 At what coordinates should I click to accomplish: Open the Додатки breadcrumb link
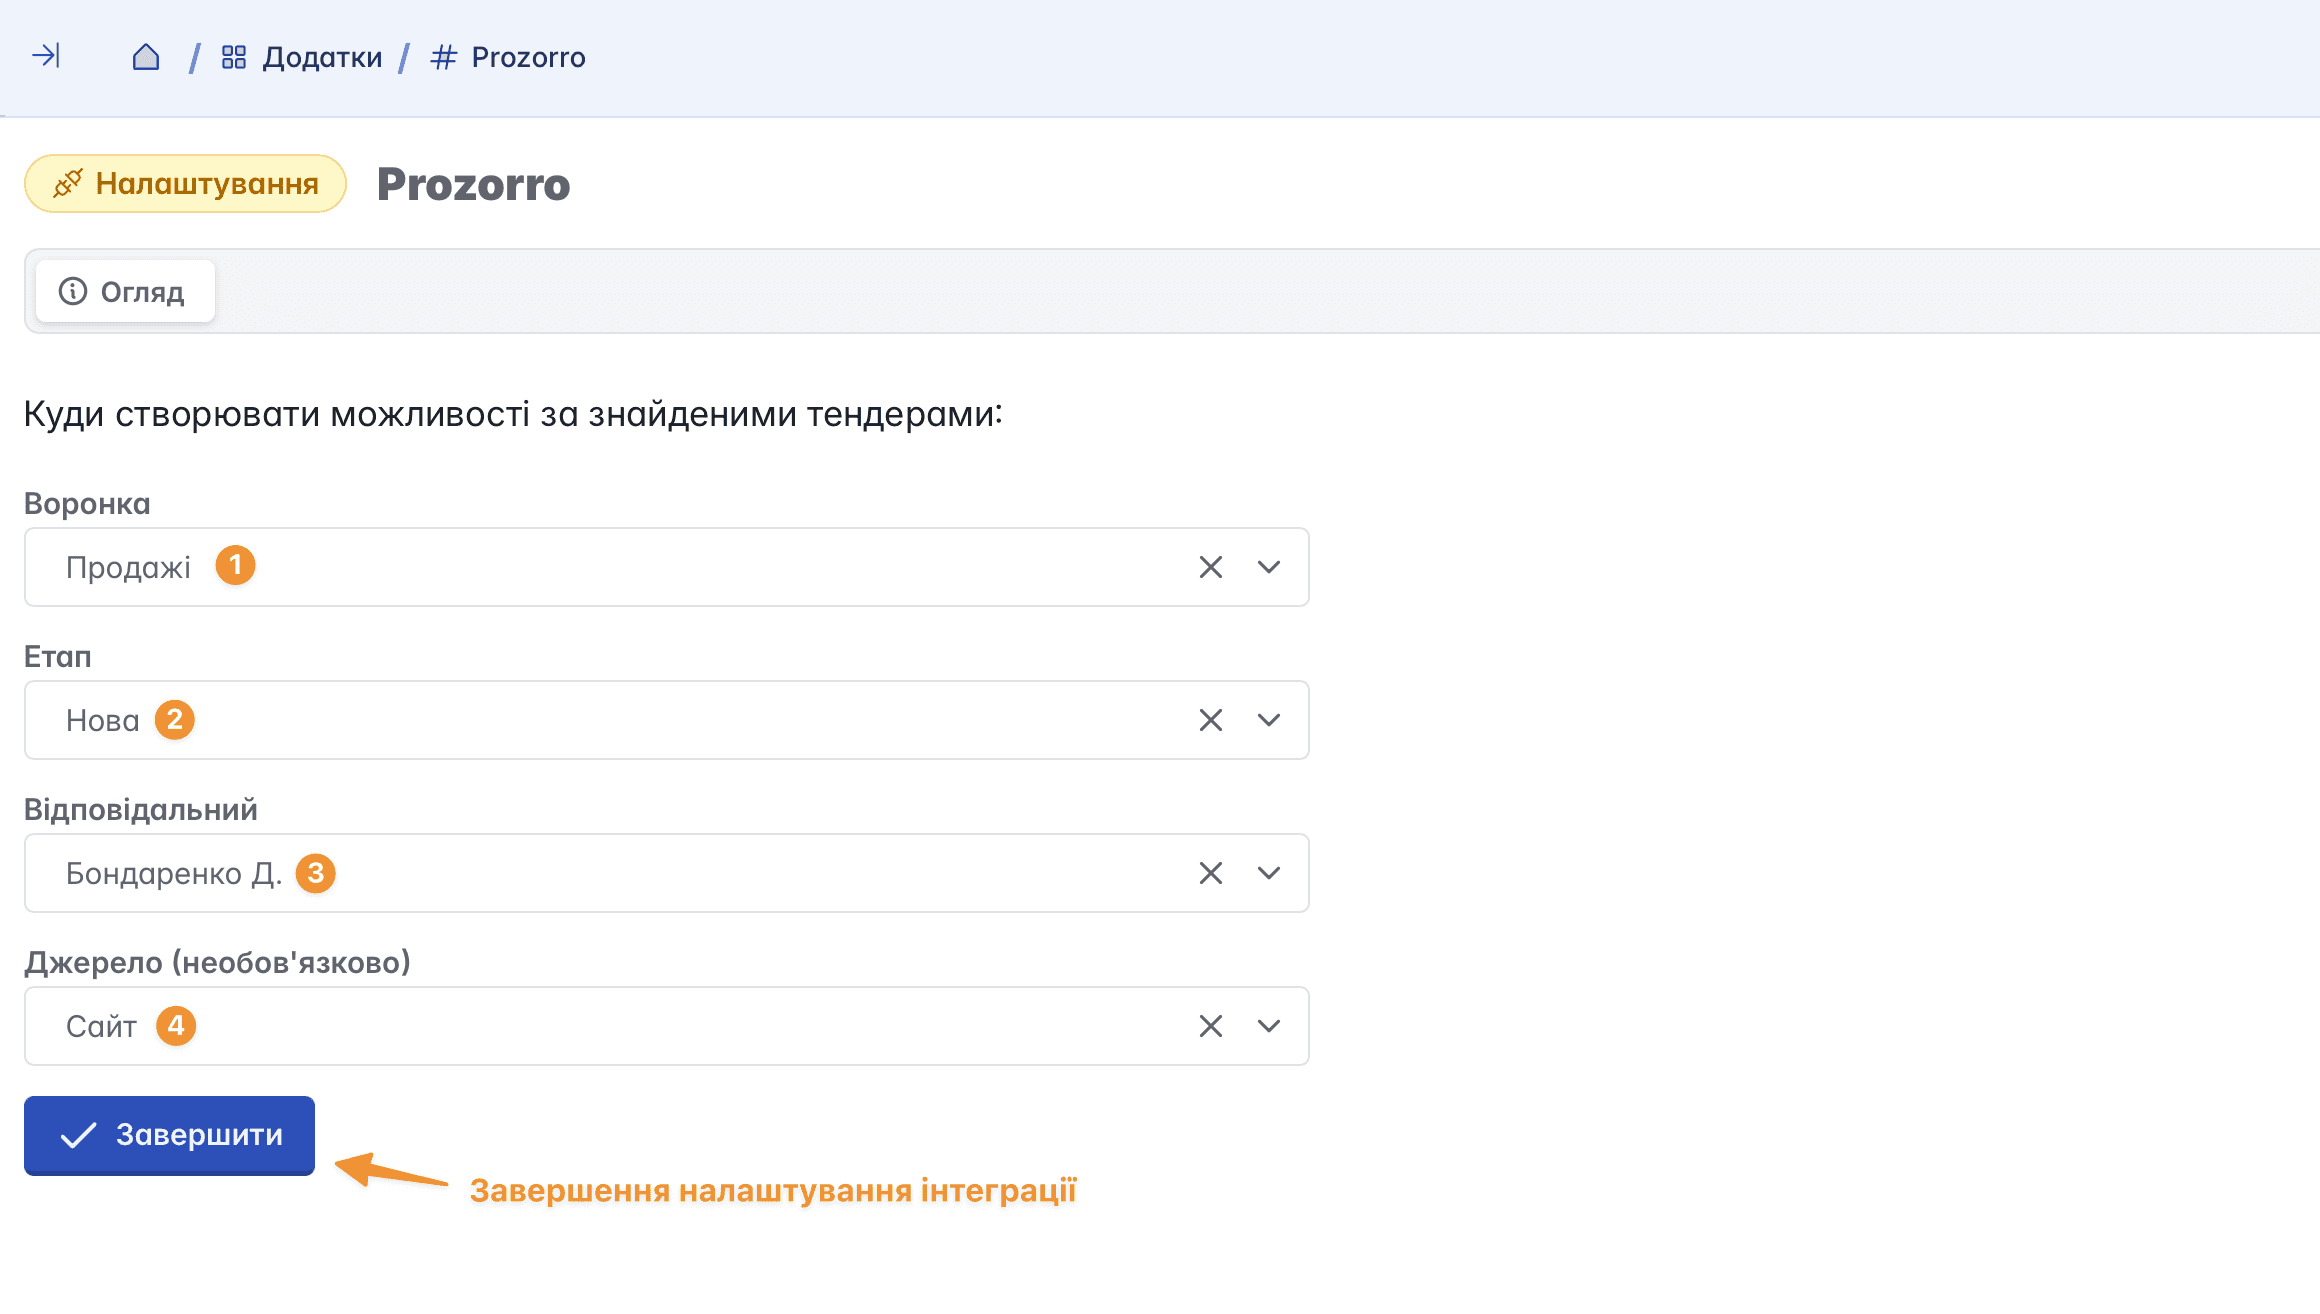point(302,57)
